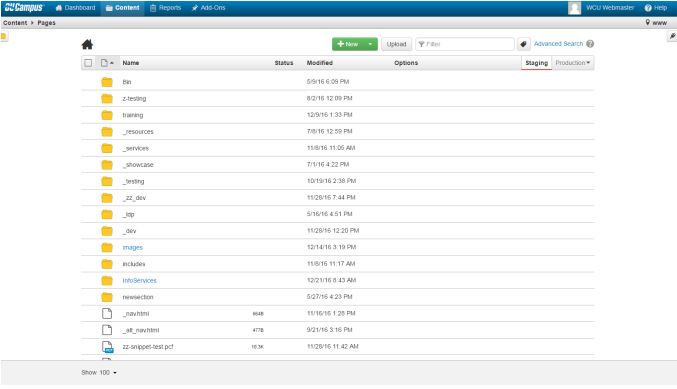The height and width of the screenshot is (389, 677).
Task: Open the Dashboard menu
Action: [x=76, y=8]
